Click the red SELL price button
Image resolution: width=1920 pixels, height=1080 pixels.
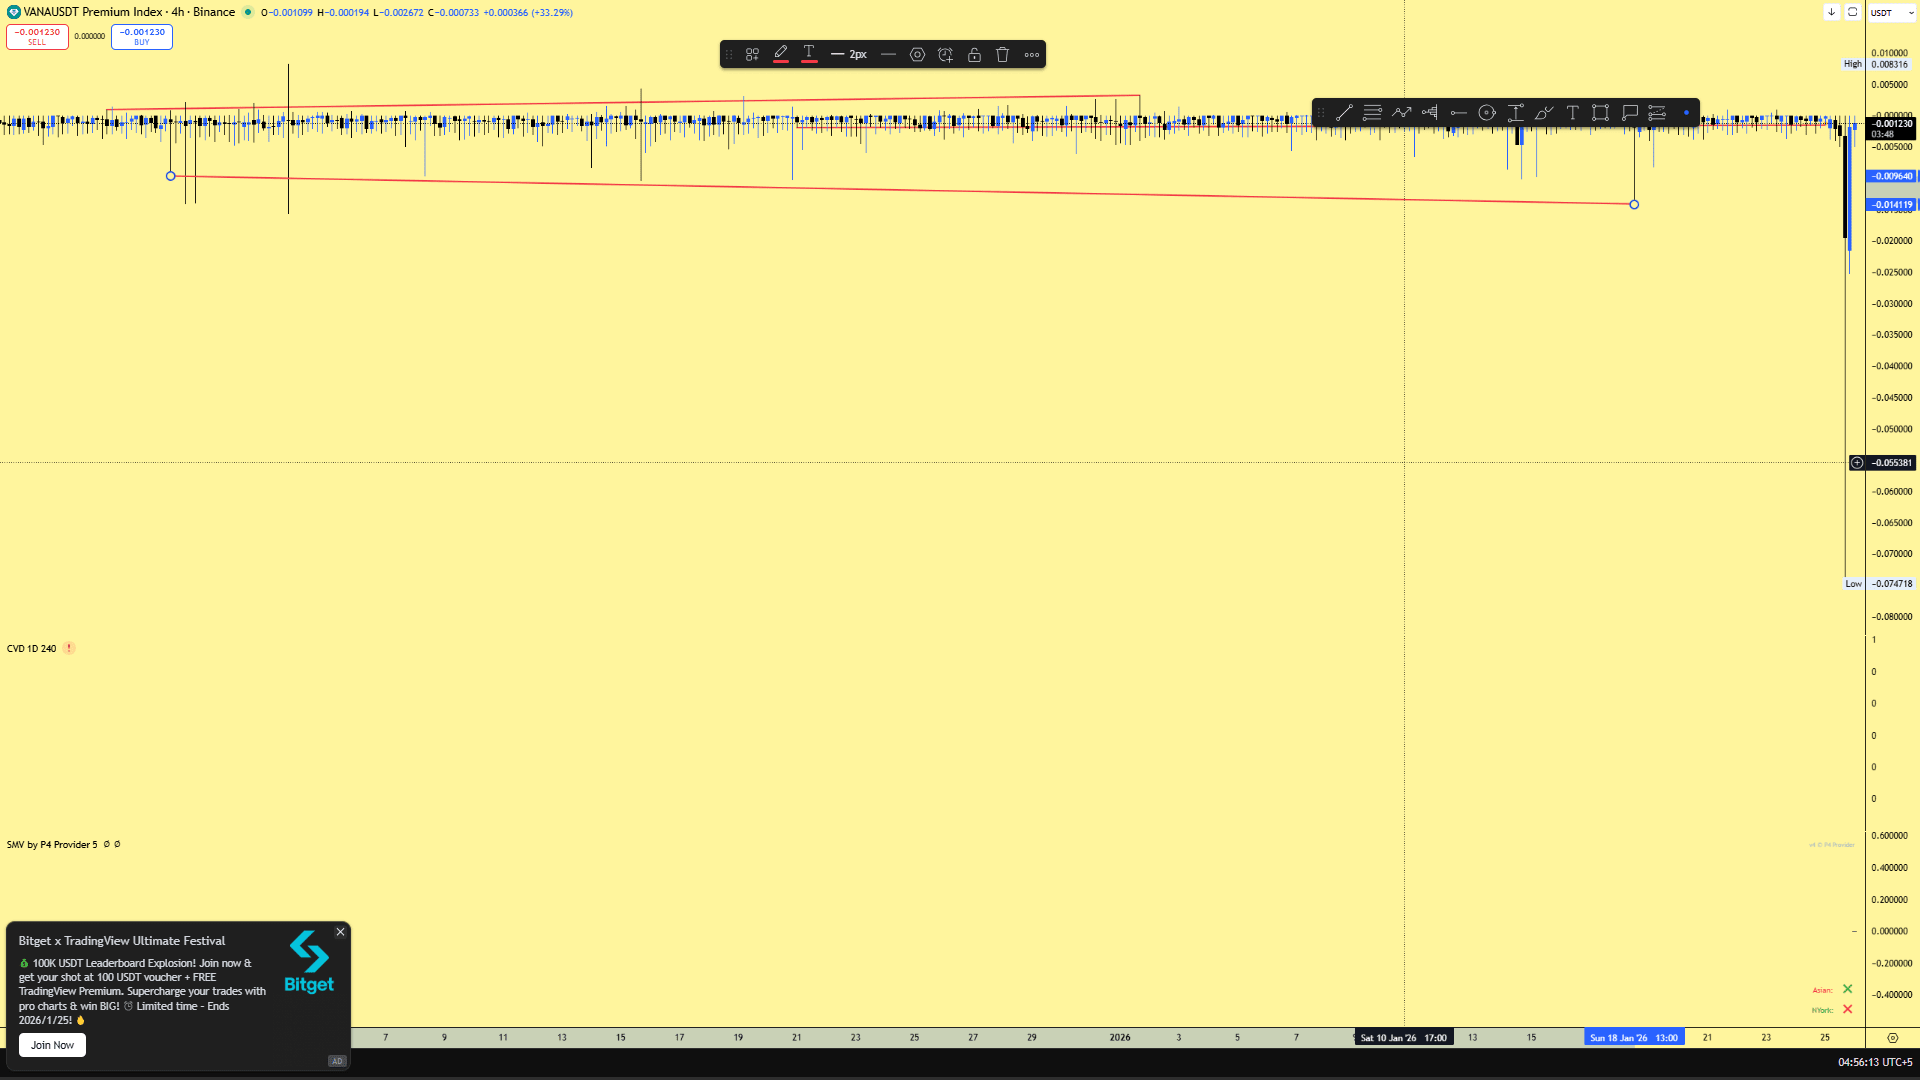point(37,37)
